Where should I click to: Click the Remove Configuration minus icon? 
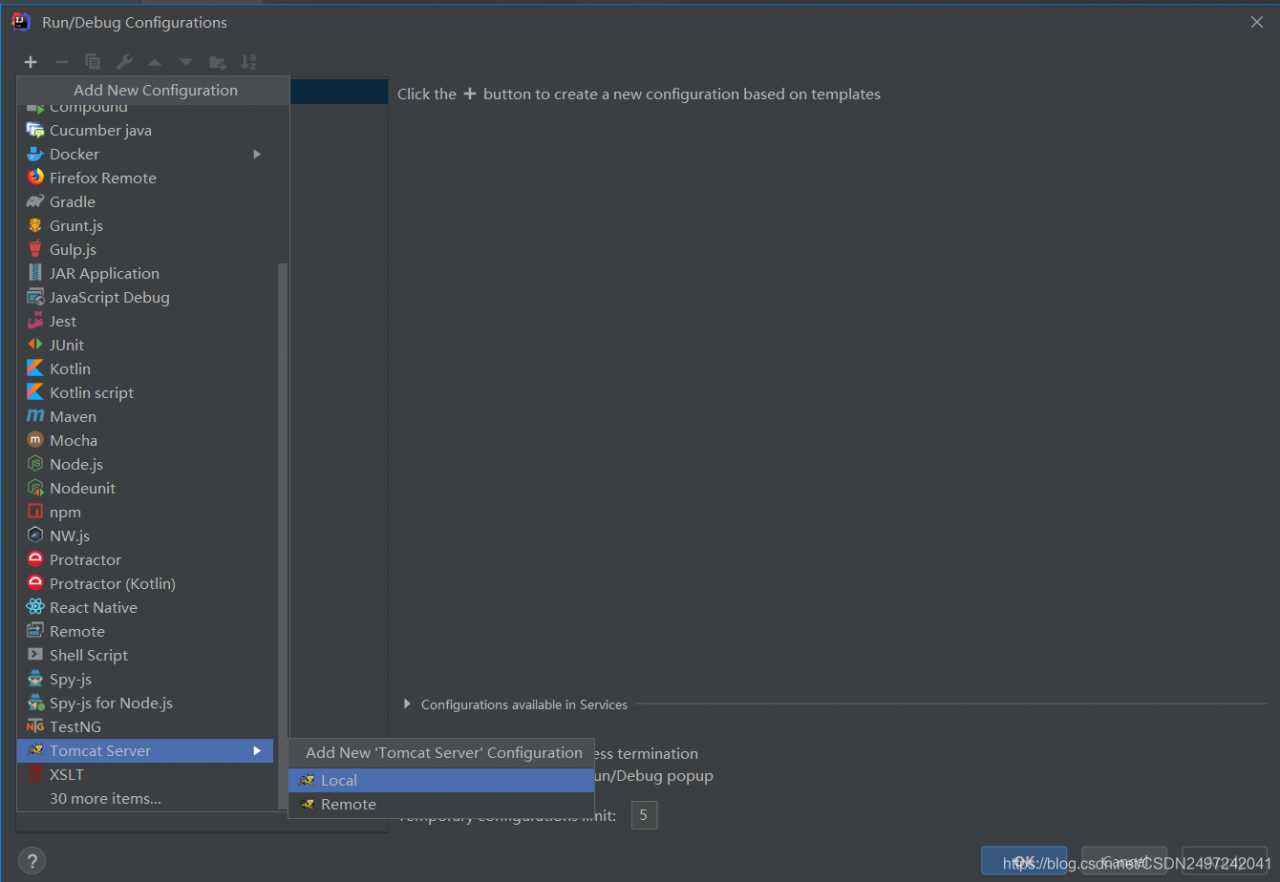point(62,62)
